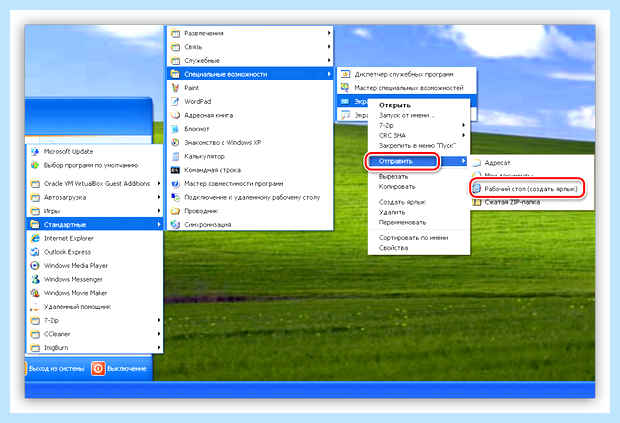Click the CCleaner folder icon

pos(35,334)
